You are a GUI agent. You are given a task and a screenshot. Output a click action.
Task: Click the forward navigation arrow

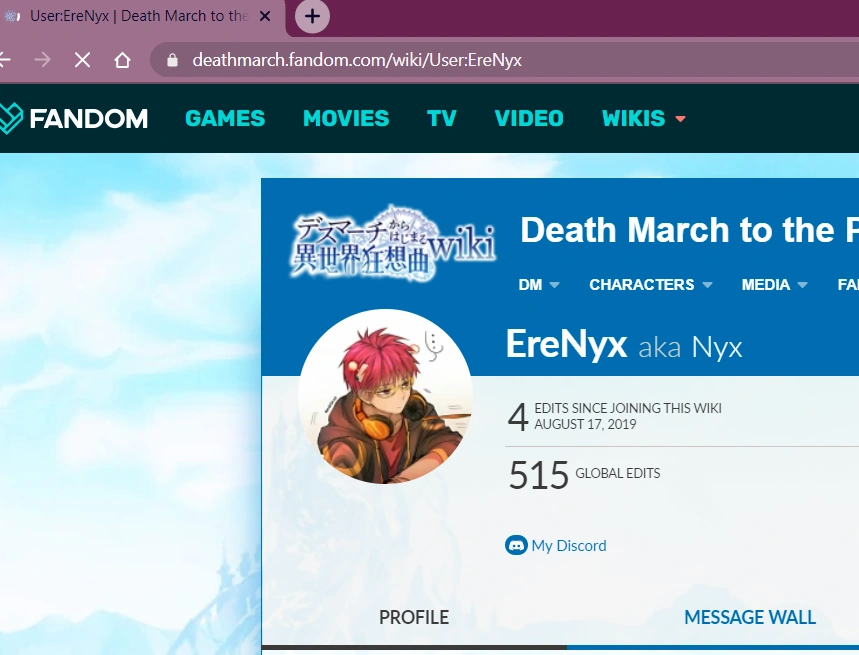(x=42, y=60)
